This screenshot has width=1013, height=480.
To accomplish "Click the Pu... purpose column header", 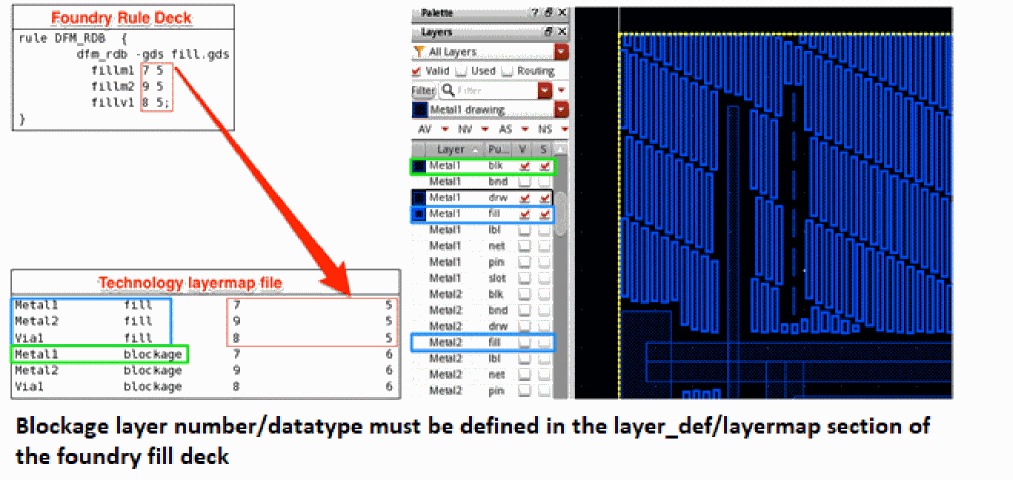I will [x=498, y=148].
